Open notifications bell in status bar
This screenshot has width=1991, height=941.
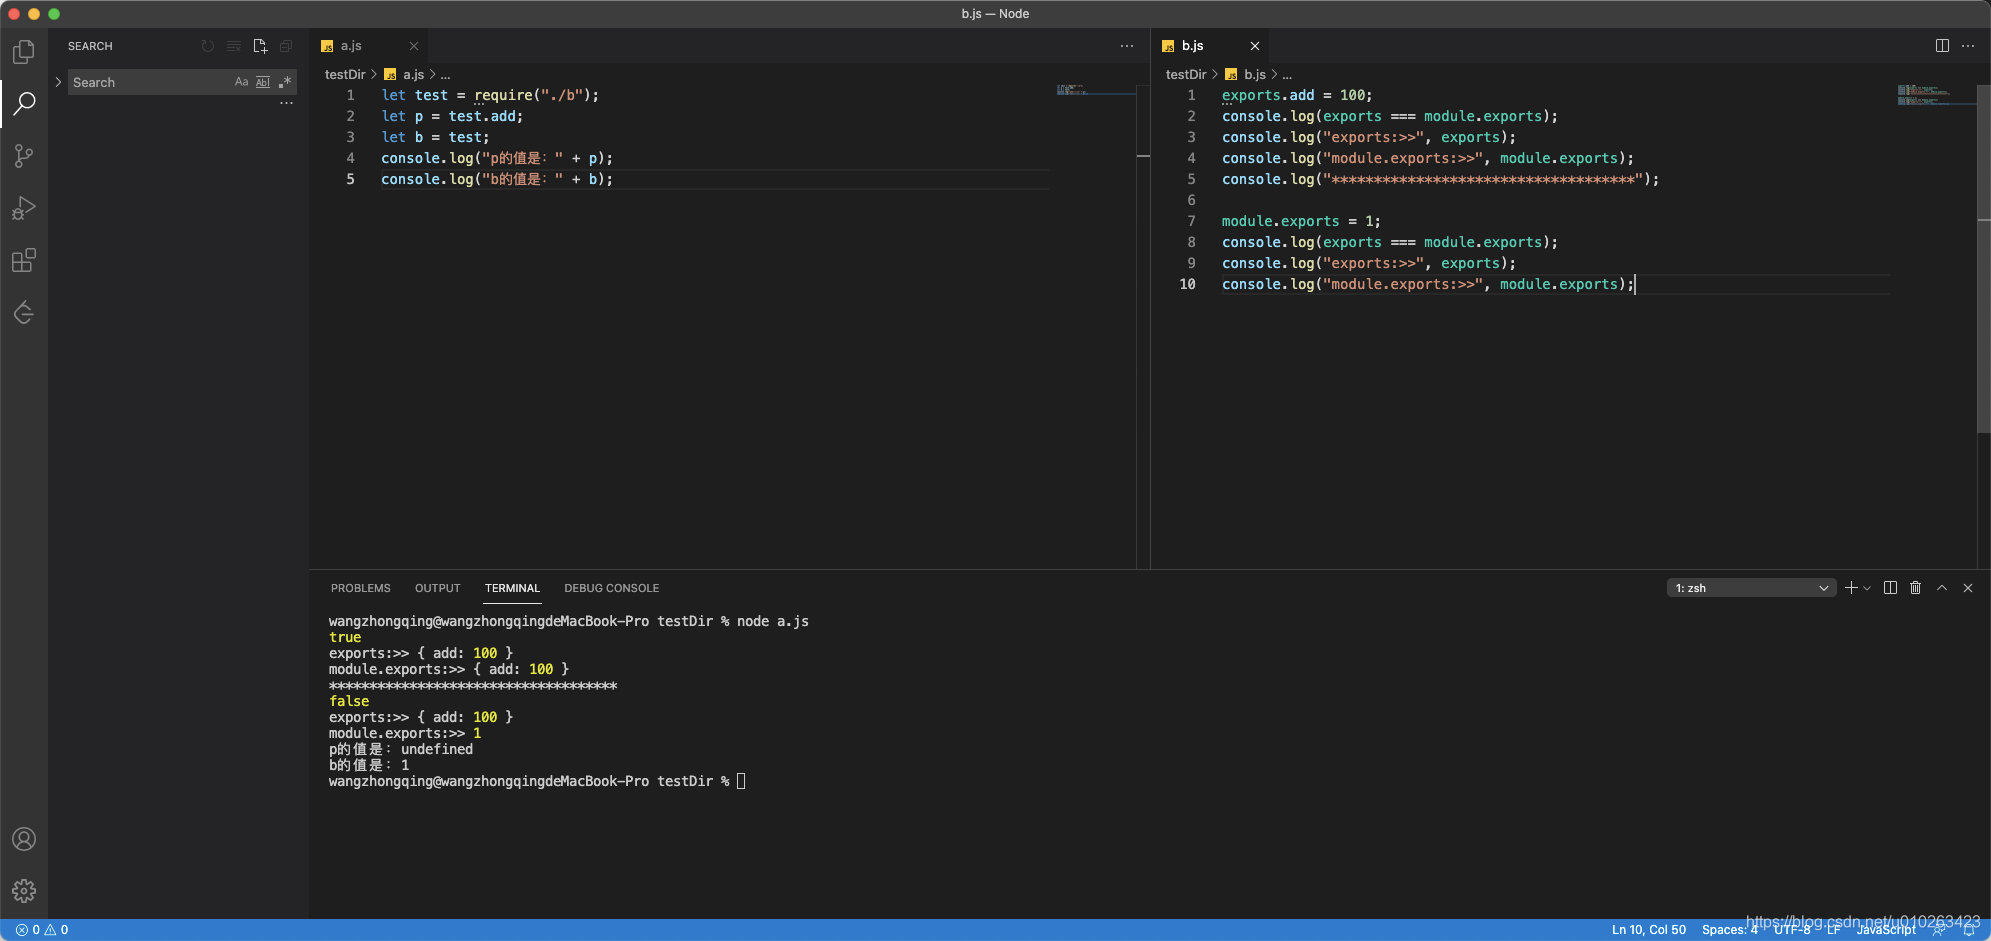pos(1969,929)
